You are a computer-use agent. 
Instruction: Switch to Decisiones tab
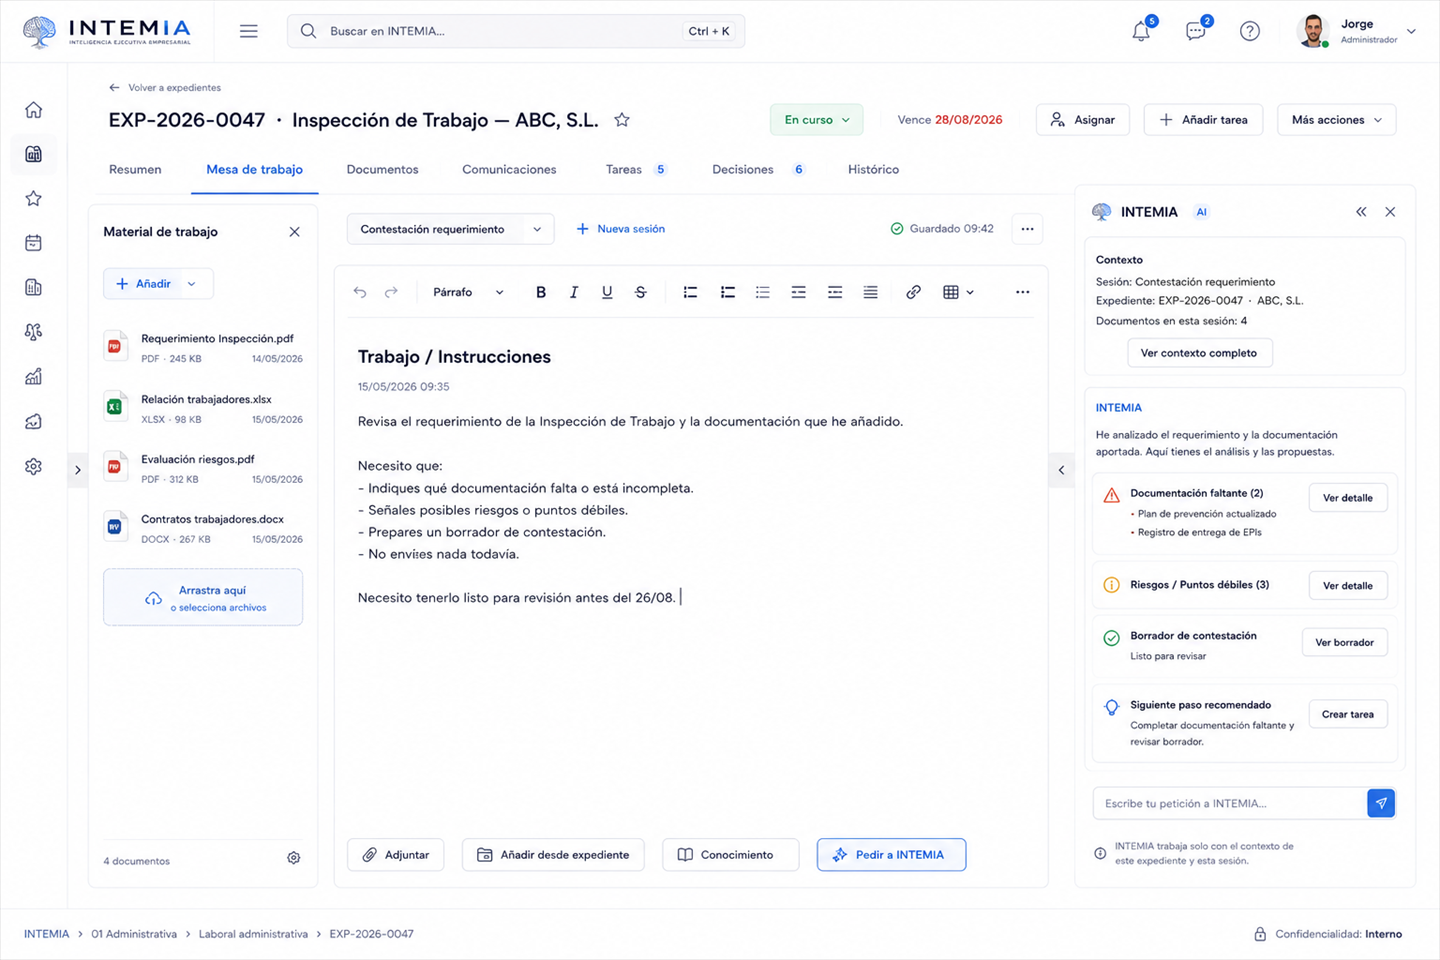759,170
